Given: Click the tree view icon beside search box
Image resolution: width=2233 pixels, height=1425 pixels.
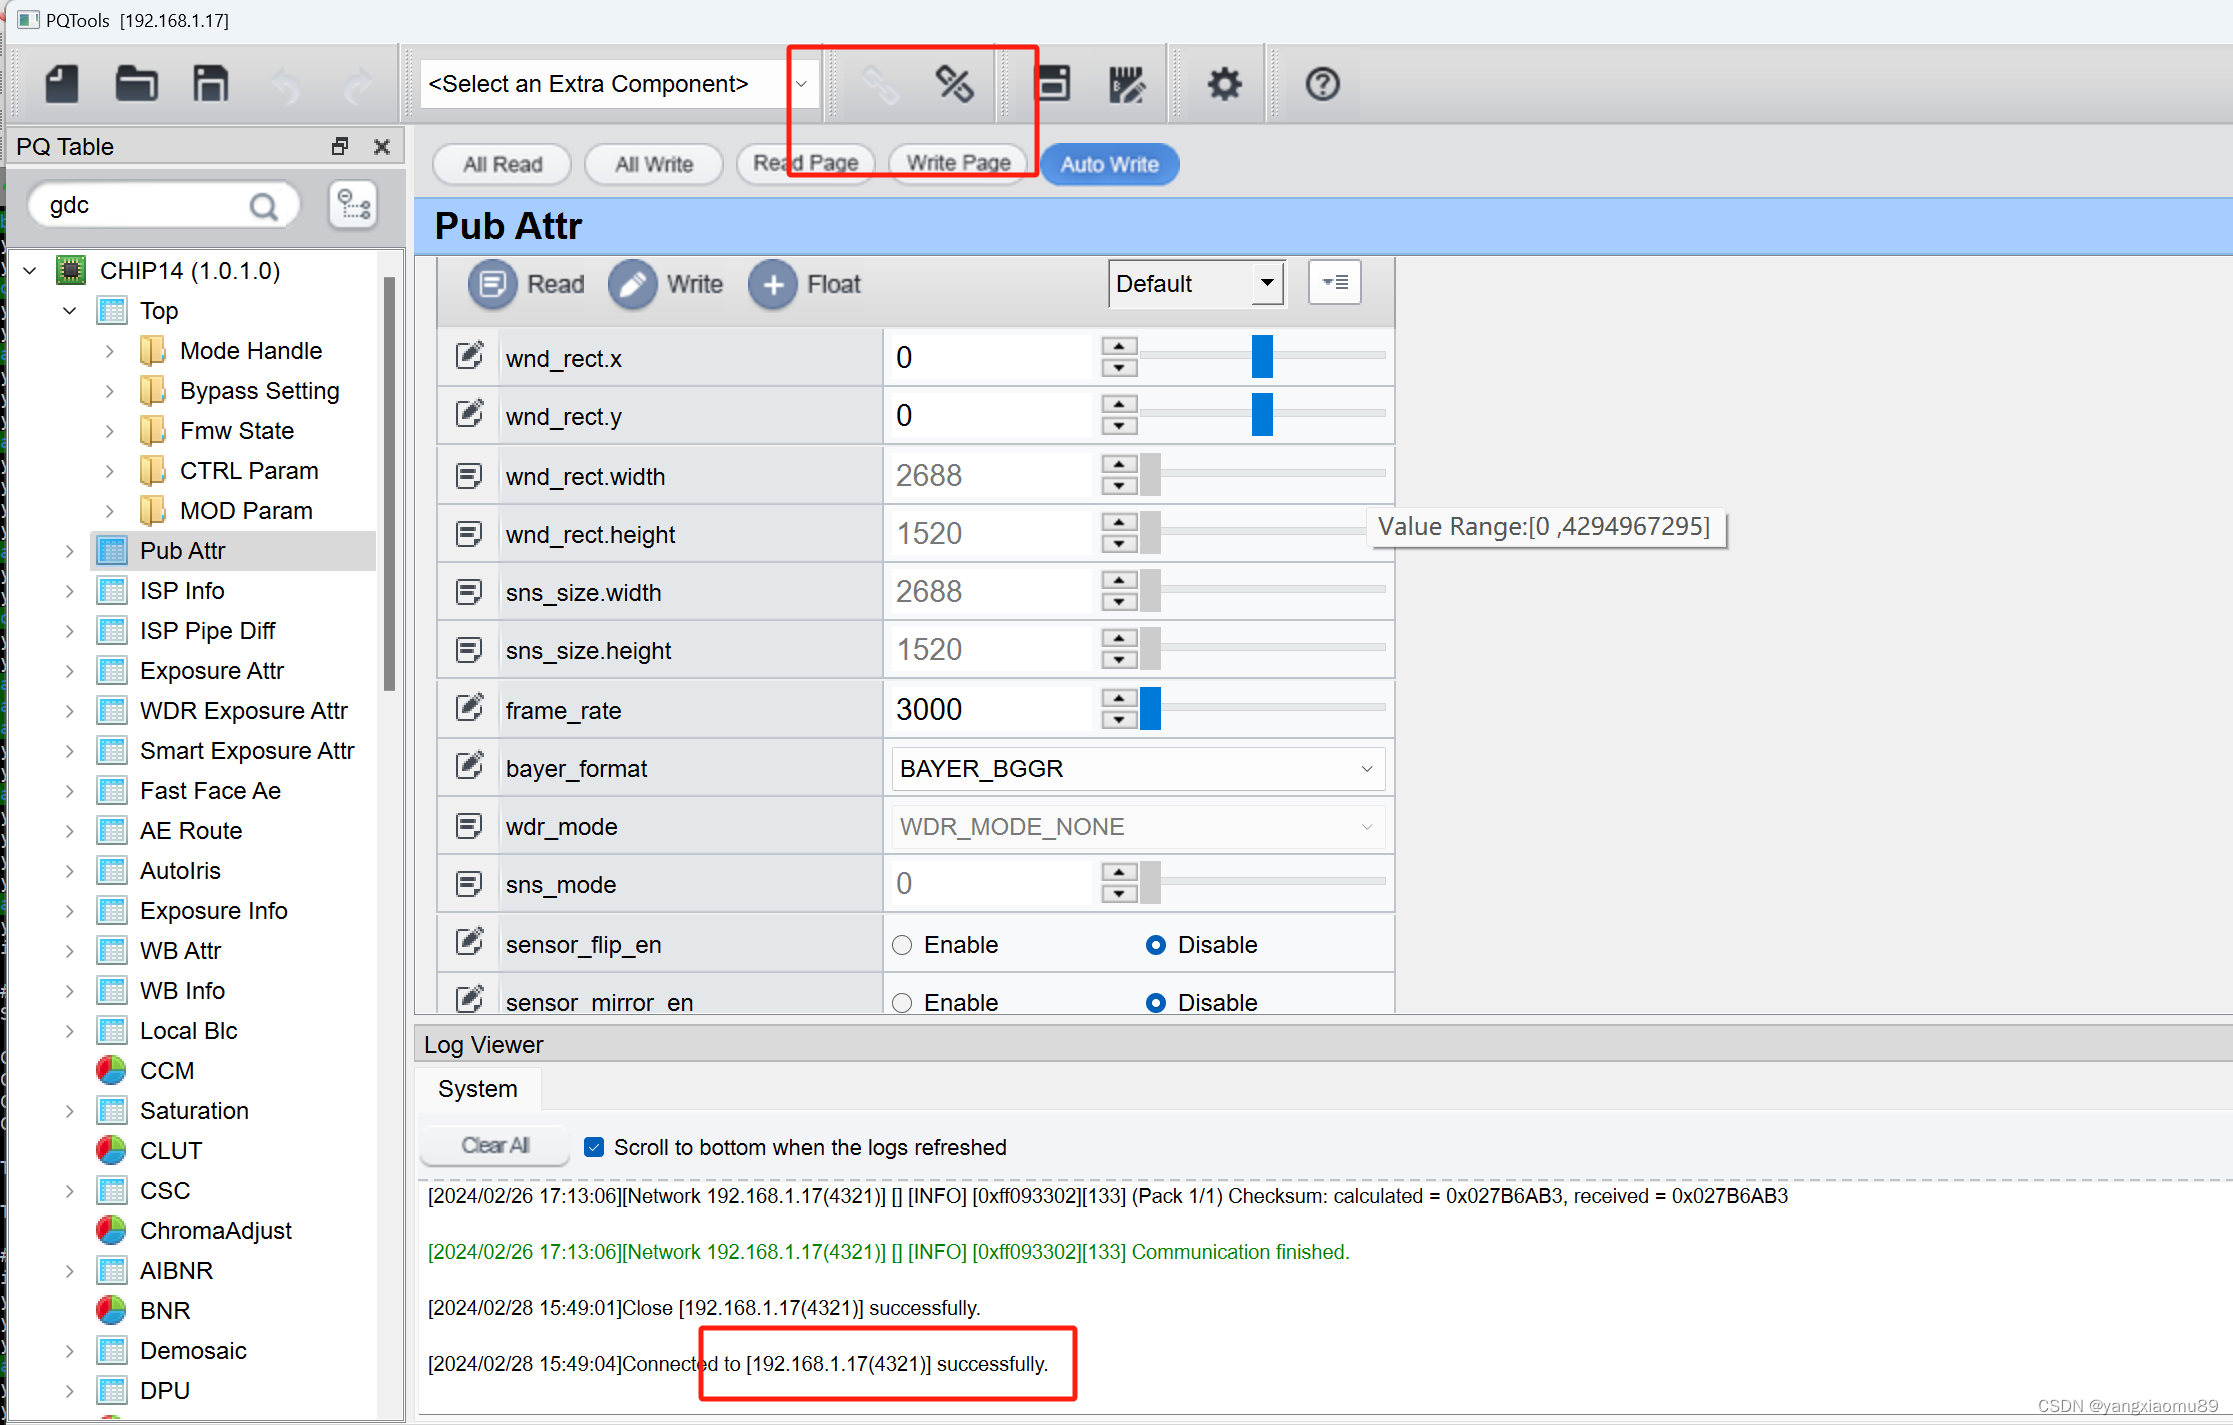Looking at the screenshot, I should pyautogui.click(x=353, y=205).
